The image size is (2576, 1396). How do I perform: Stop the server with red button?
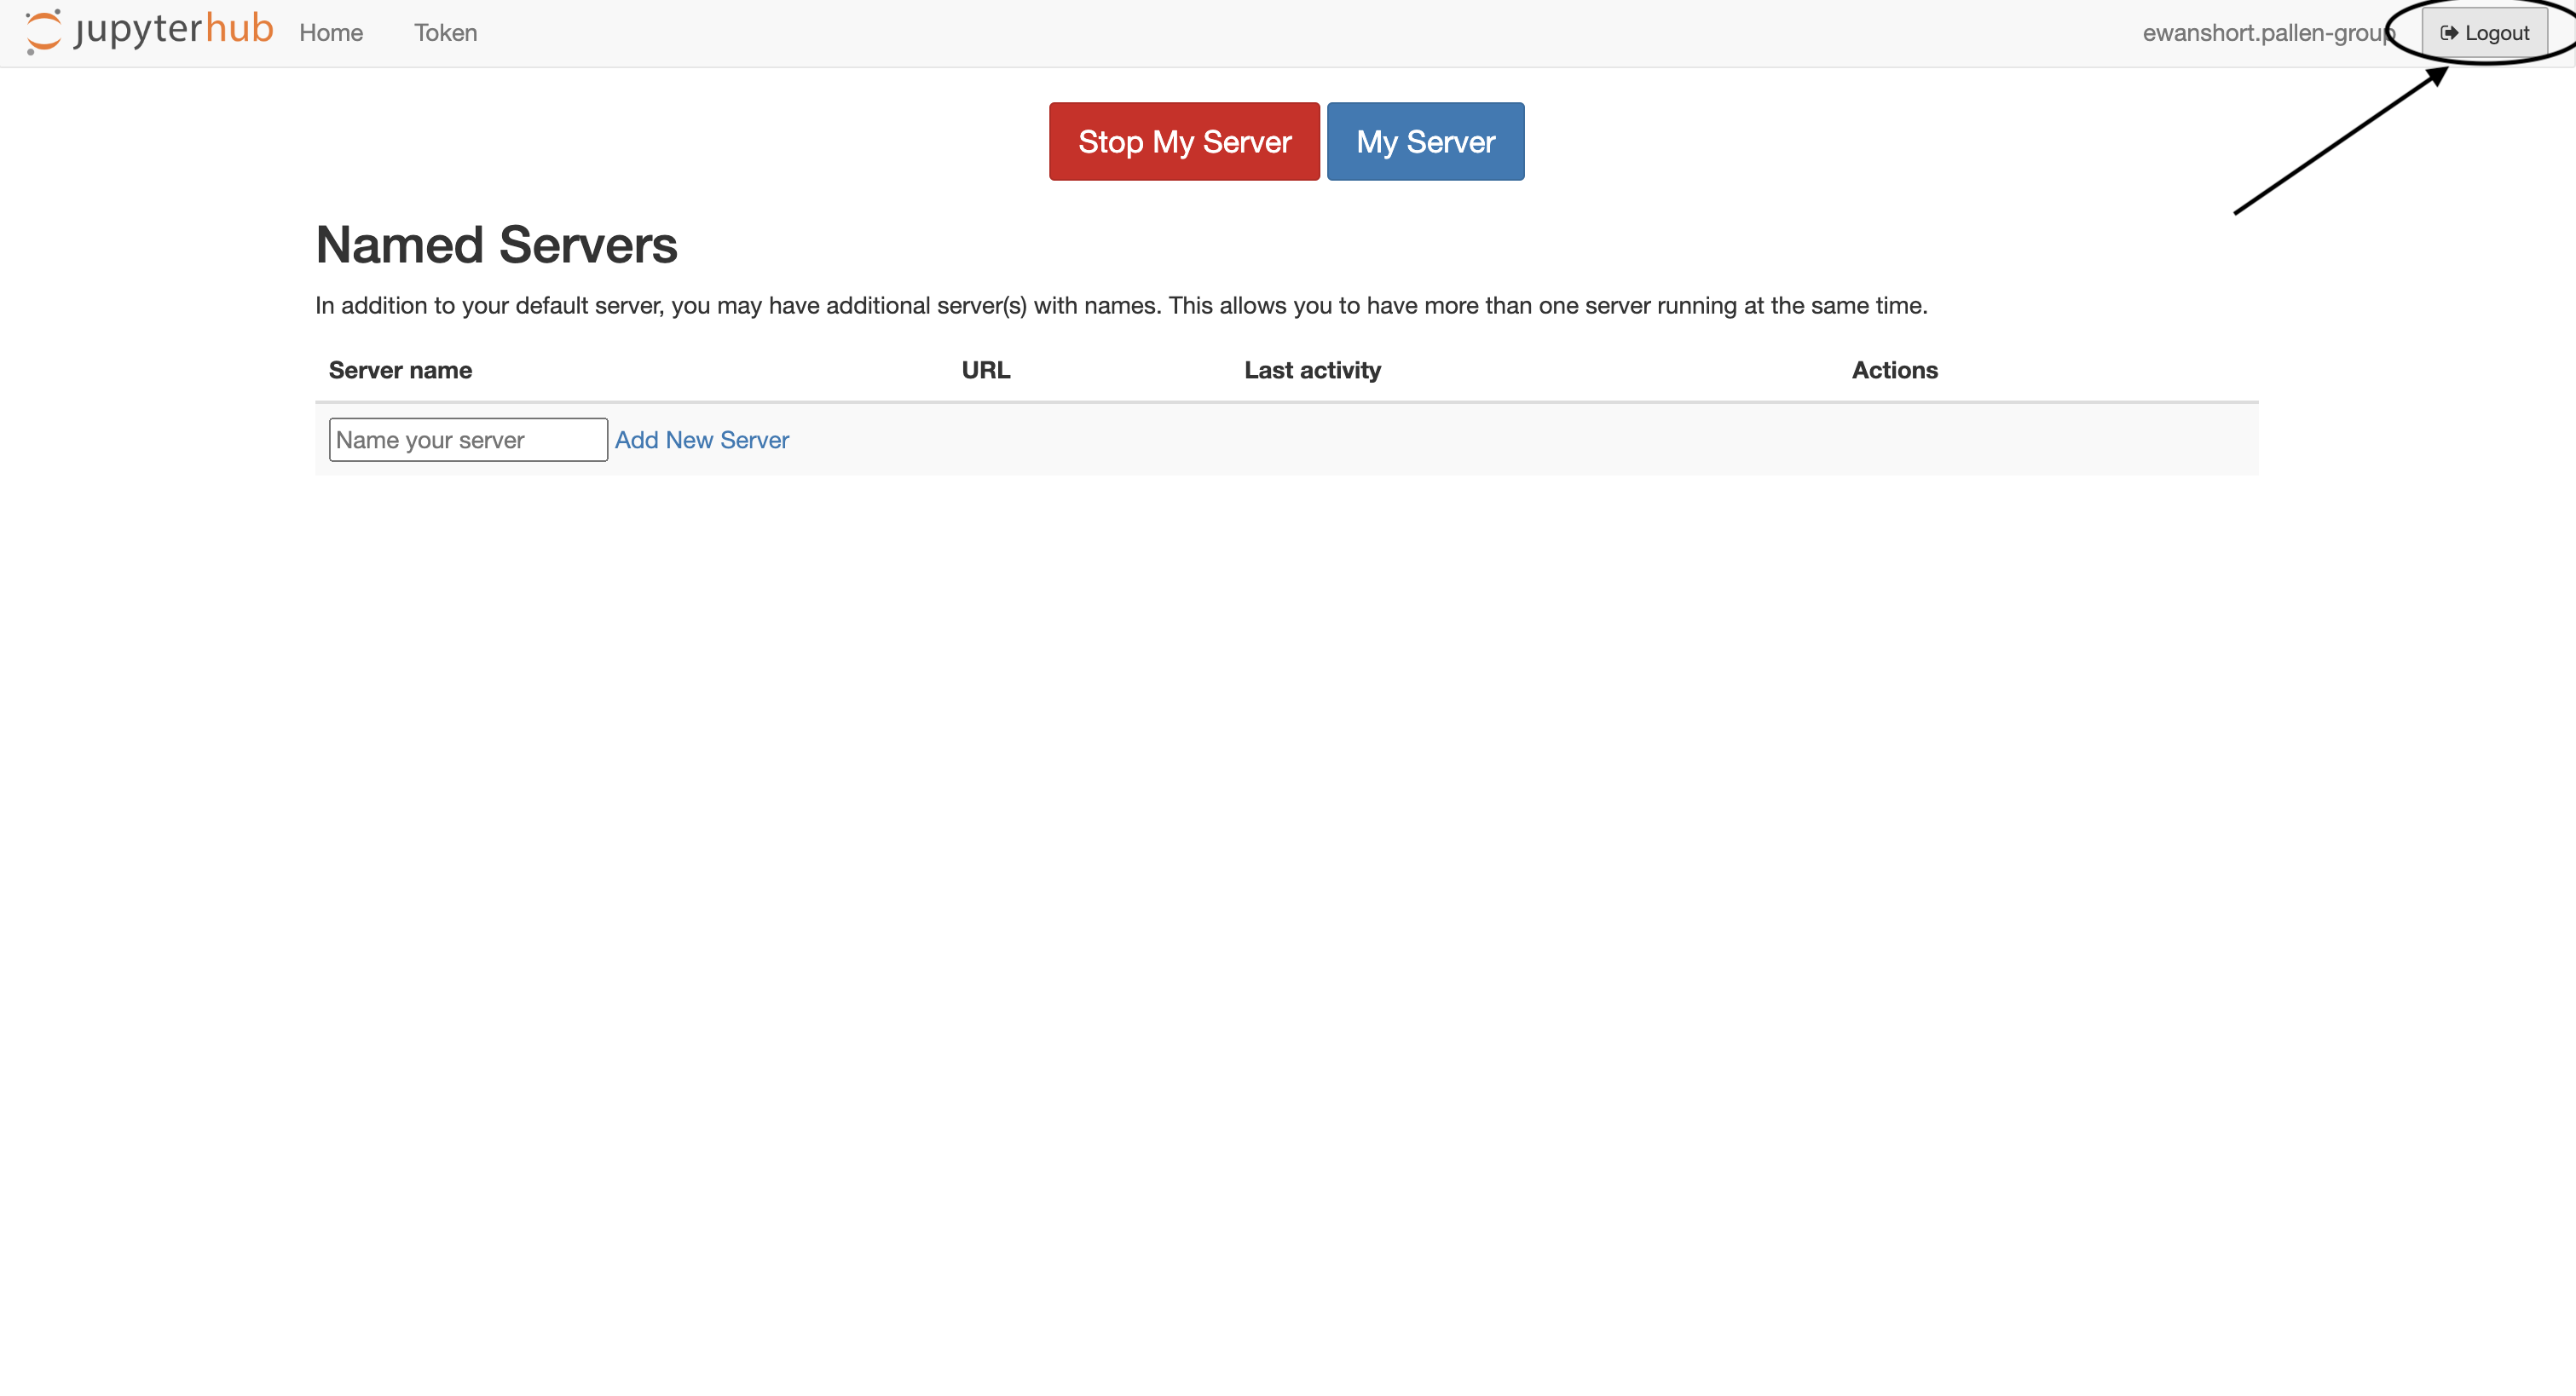tap(1184, 142)
